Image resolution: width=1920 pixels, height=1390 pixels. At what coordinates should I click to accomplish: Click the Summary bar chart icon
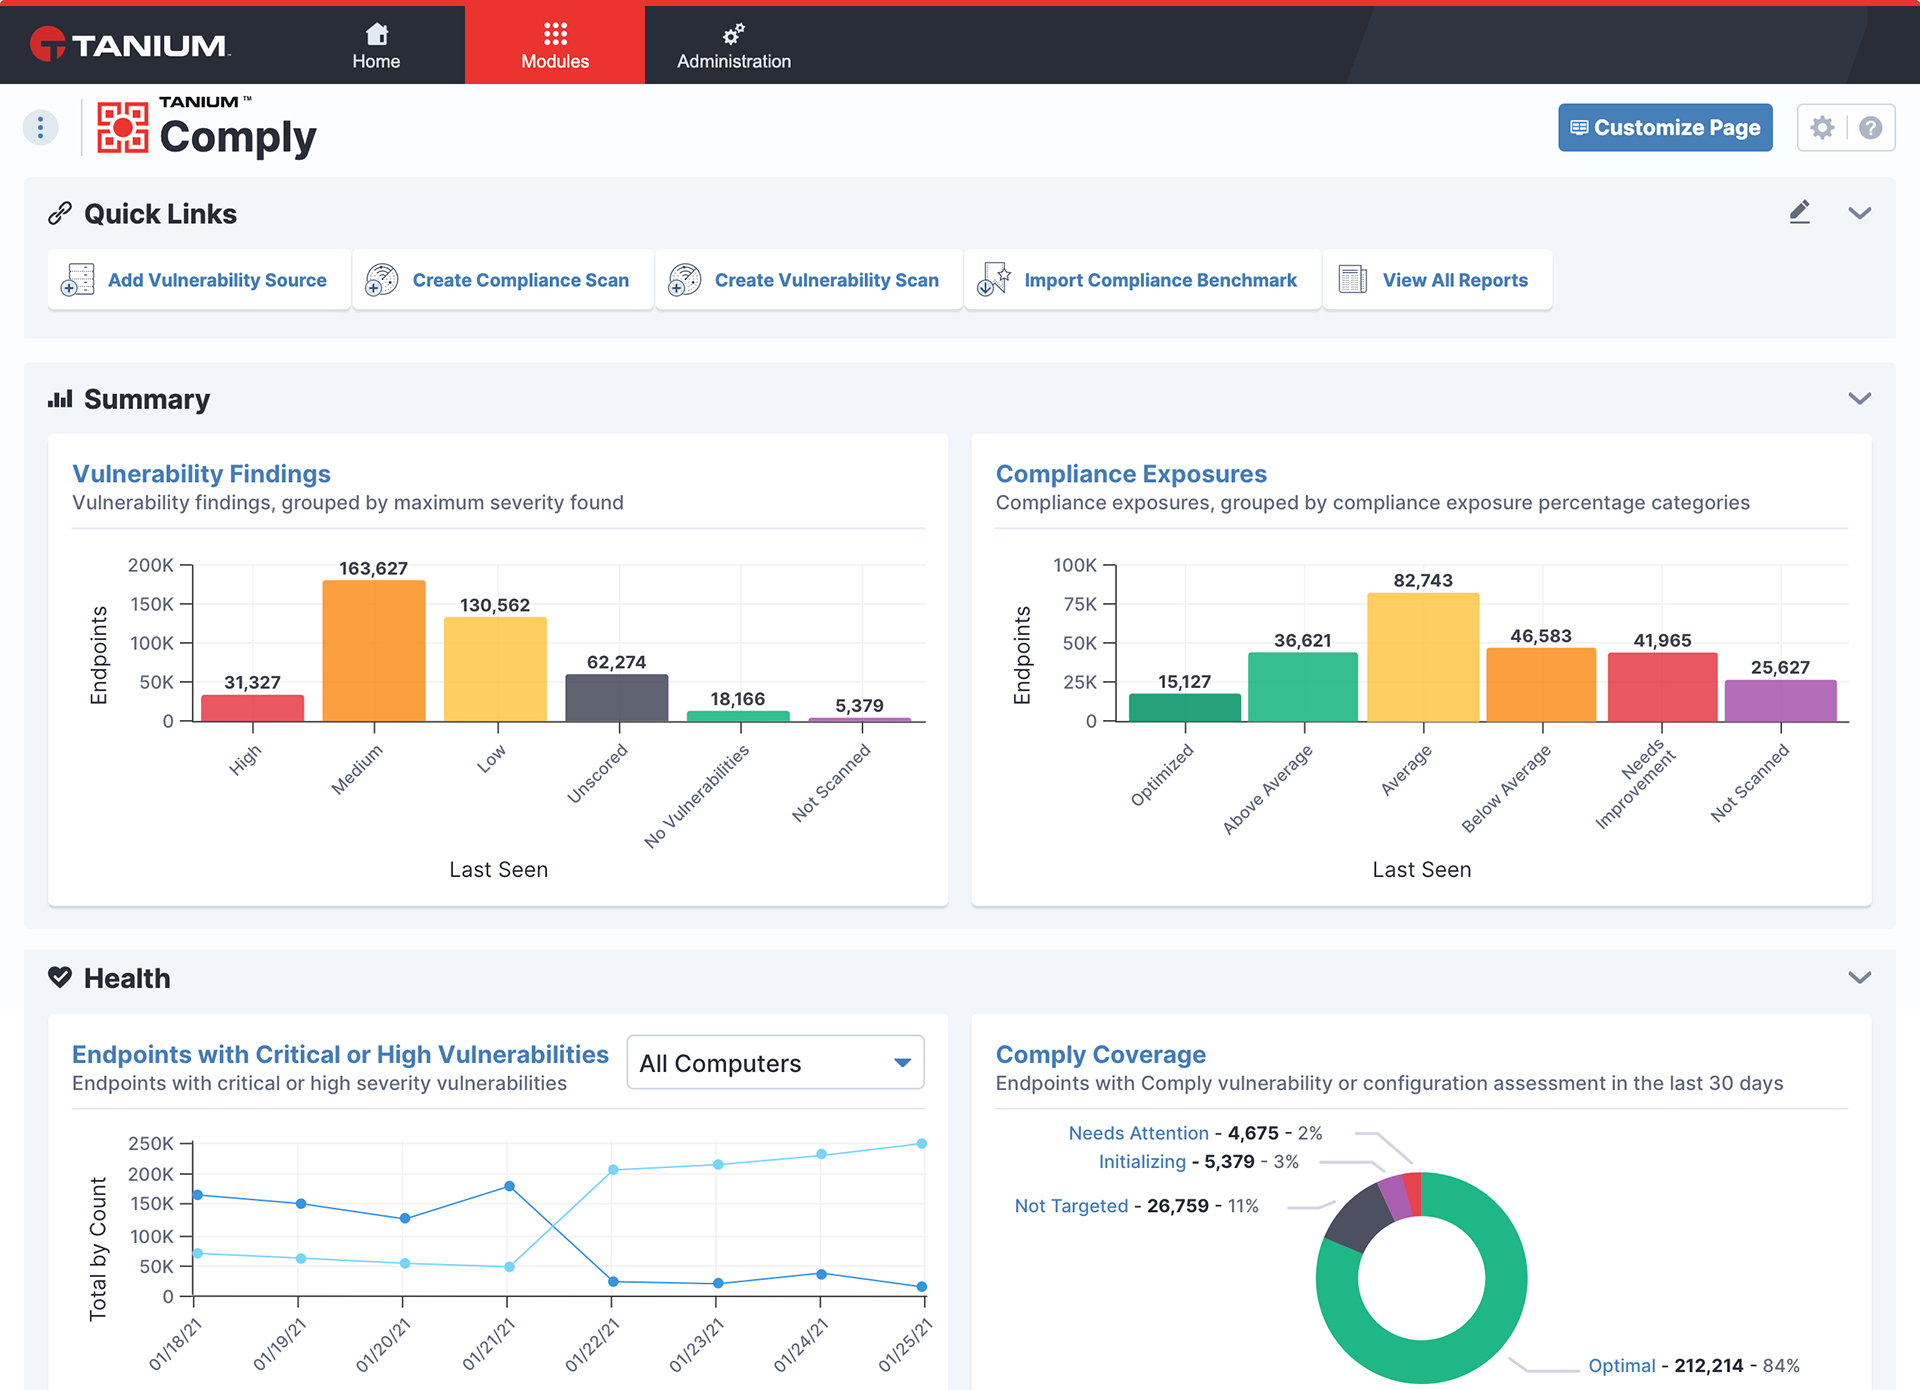60,399
